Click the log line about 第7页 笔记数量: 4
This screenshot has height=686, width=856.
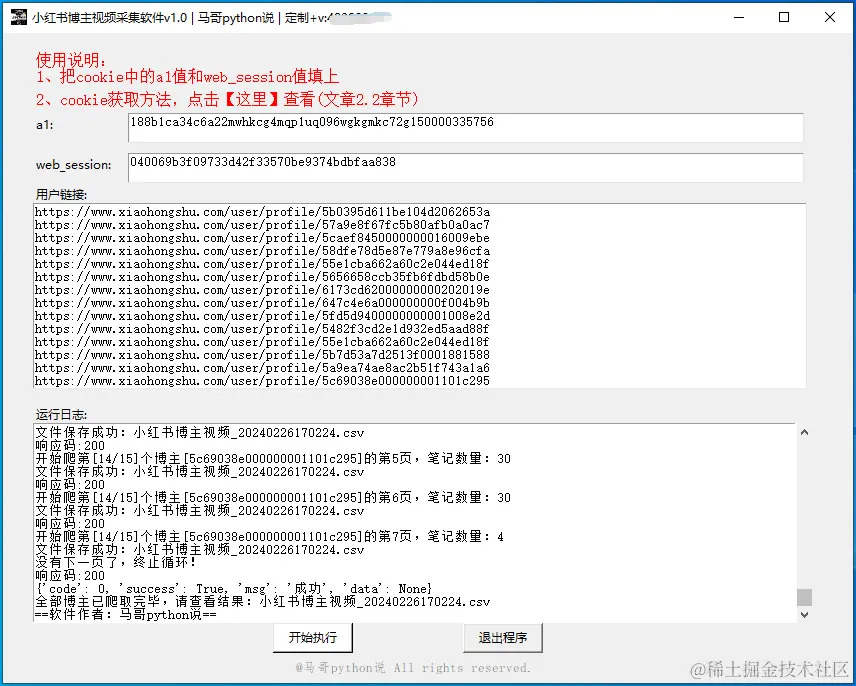pos(270,536)
